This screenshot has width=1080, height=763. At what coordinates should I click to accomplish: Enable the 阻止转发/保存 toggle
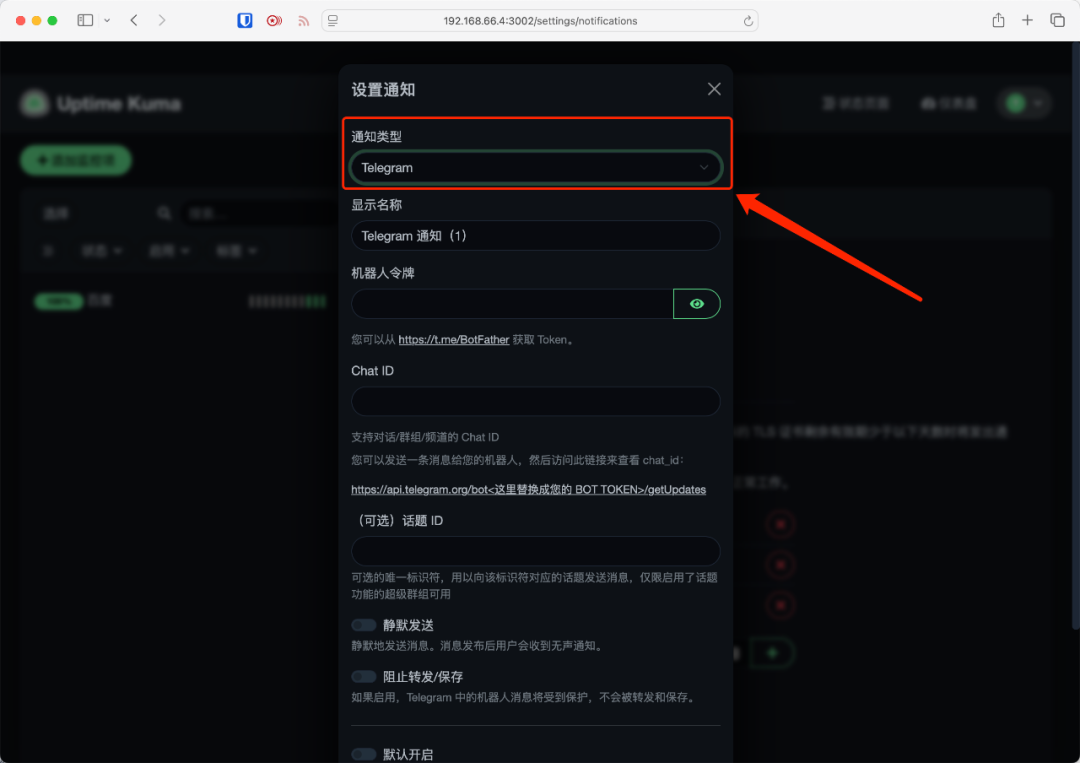[364, 677]
